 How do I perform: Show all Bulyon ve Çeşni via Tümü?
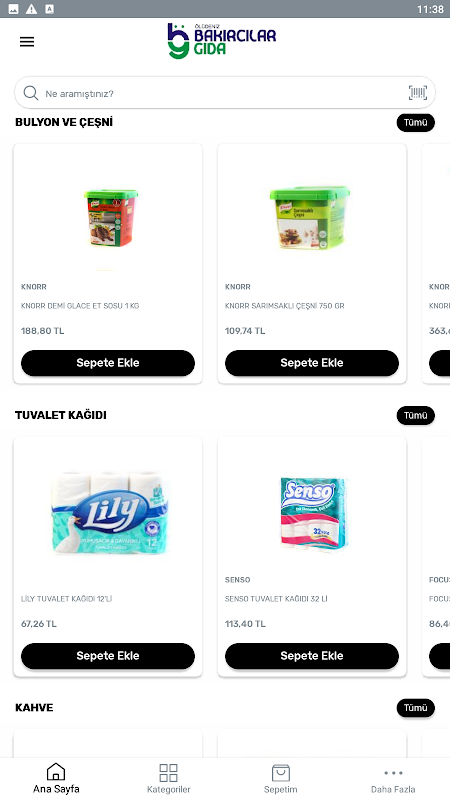click(416, 122)
